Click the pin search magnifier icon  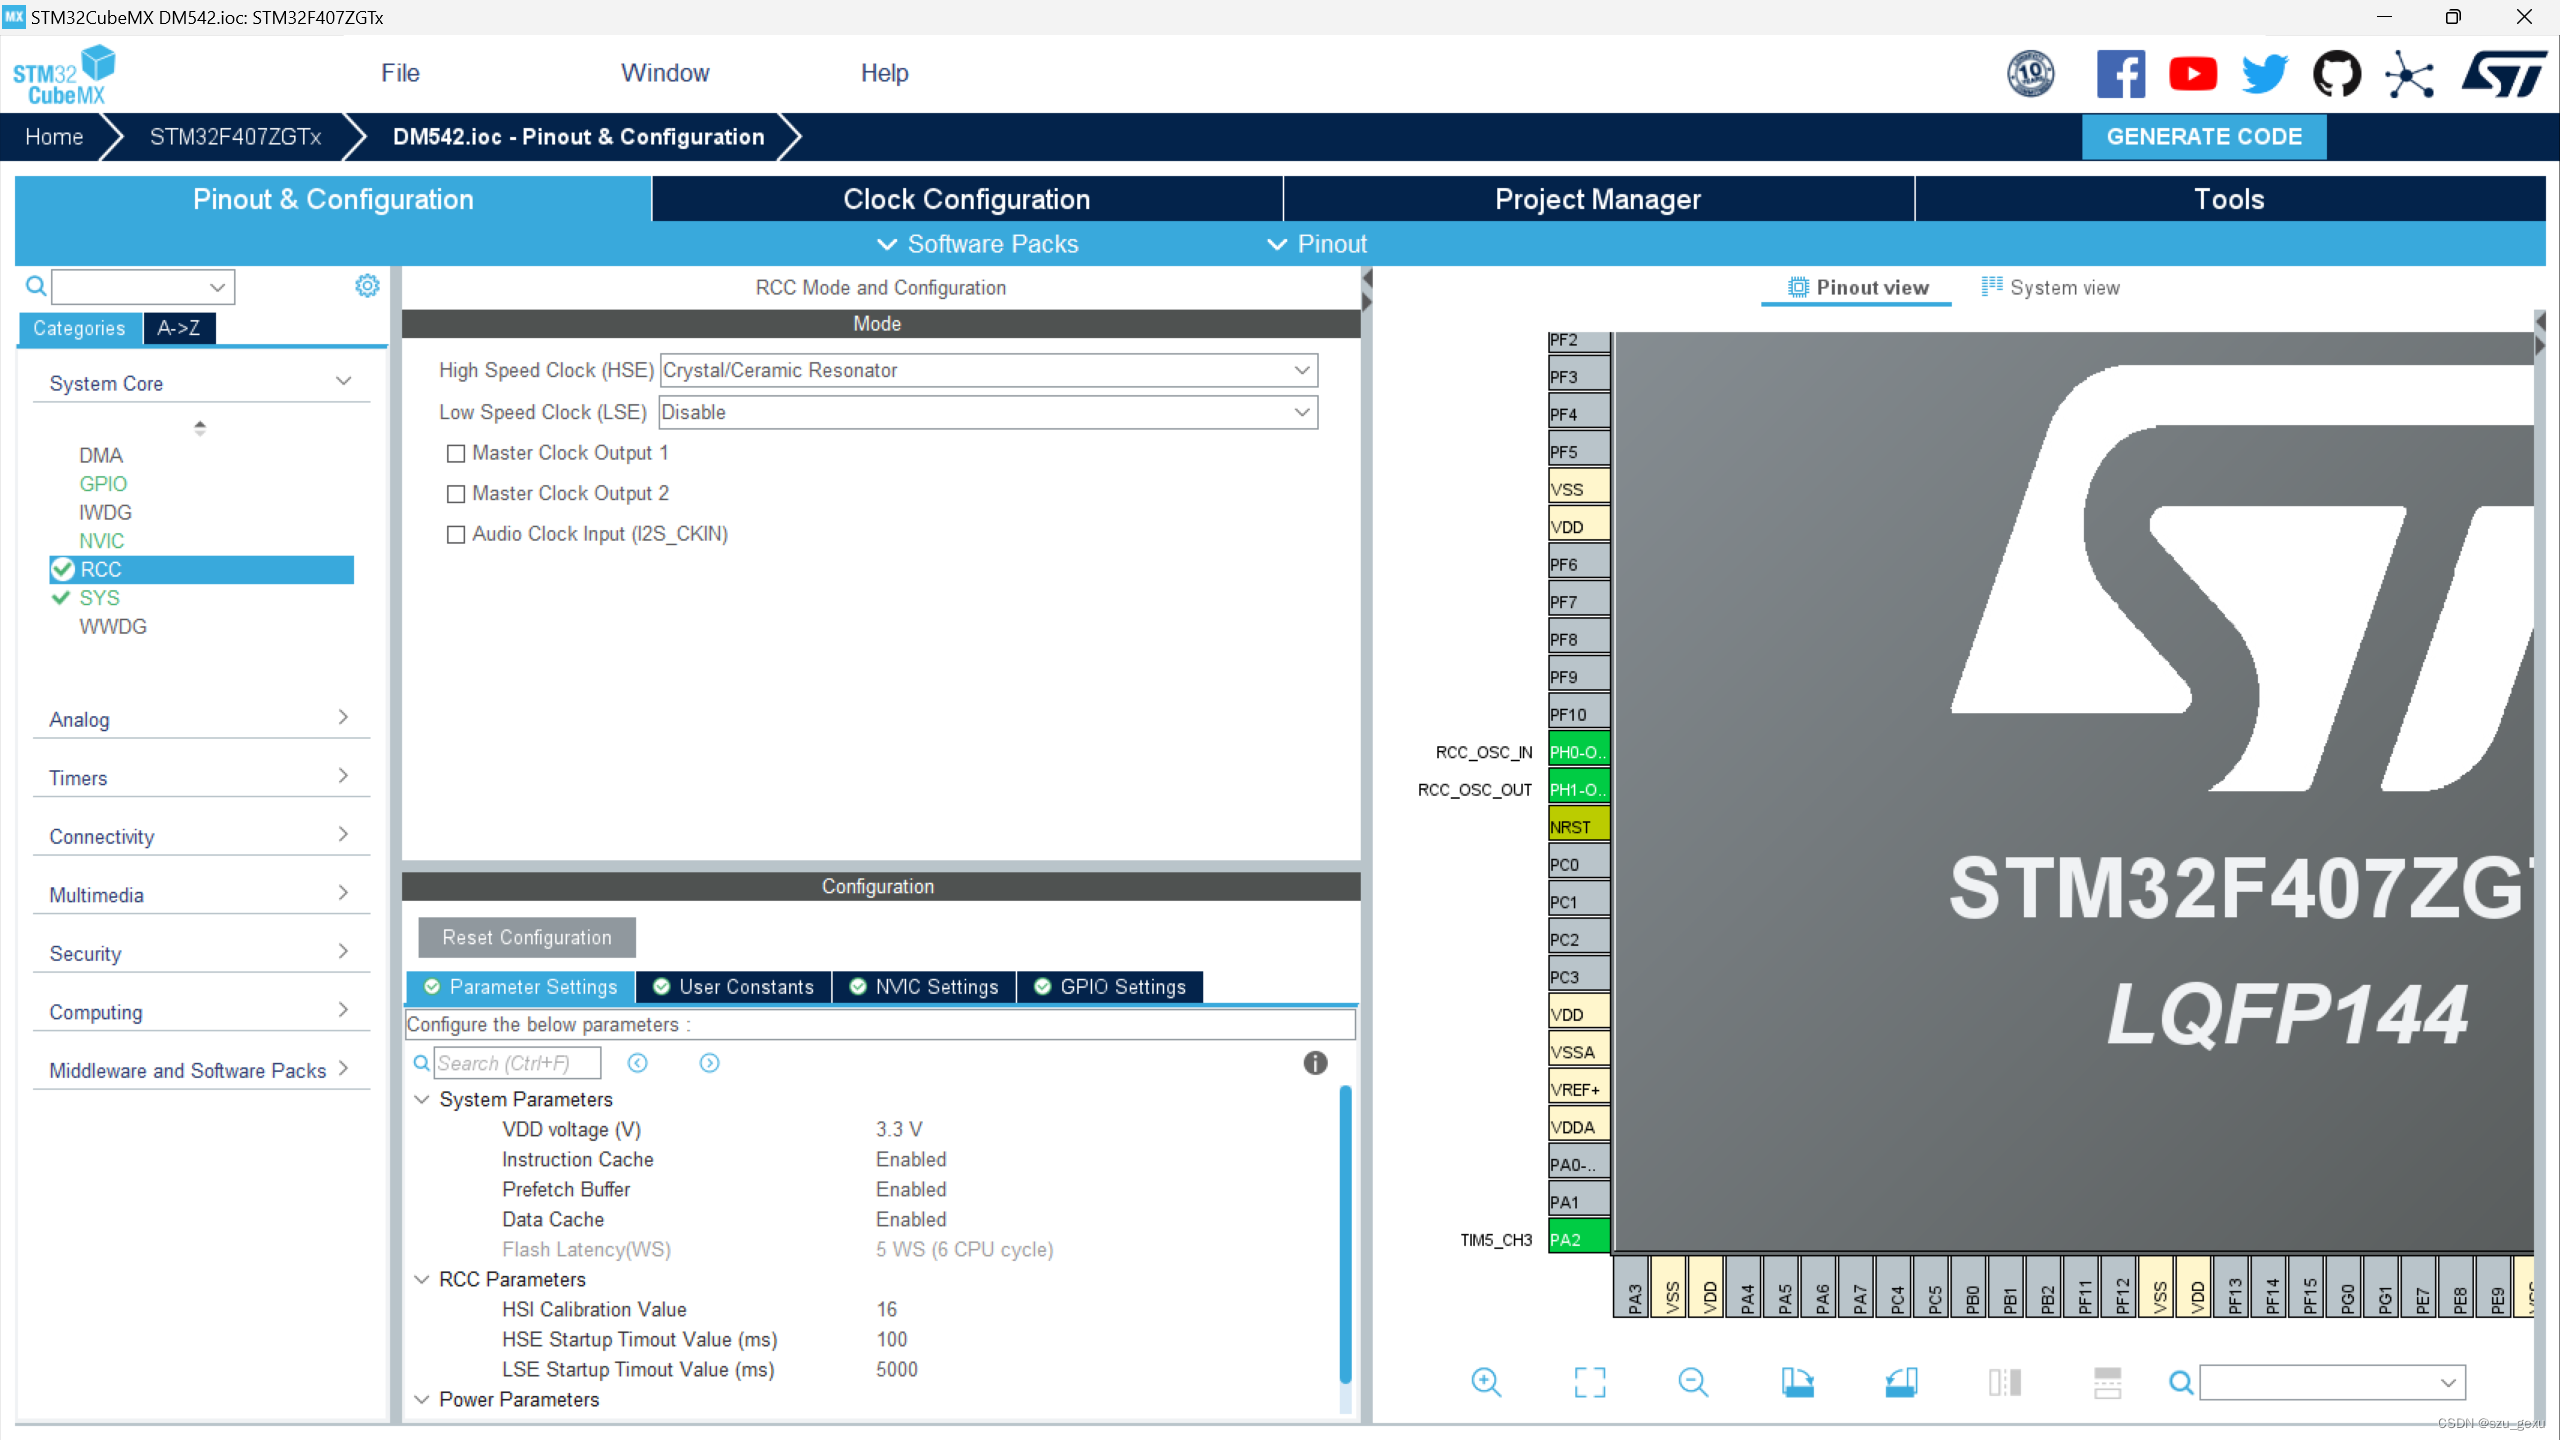coord(2181,1383)
